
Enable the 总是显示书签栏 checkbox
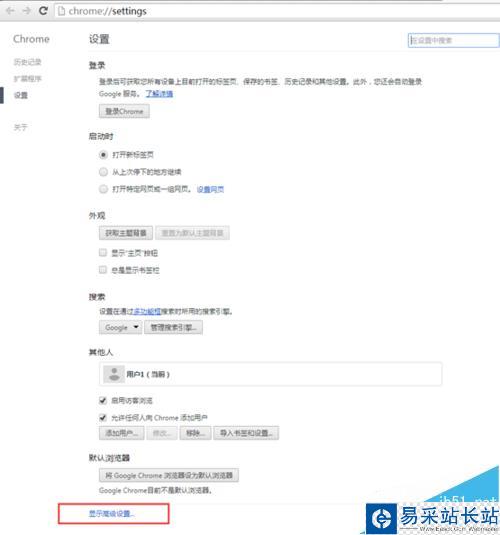103,270
